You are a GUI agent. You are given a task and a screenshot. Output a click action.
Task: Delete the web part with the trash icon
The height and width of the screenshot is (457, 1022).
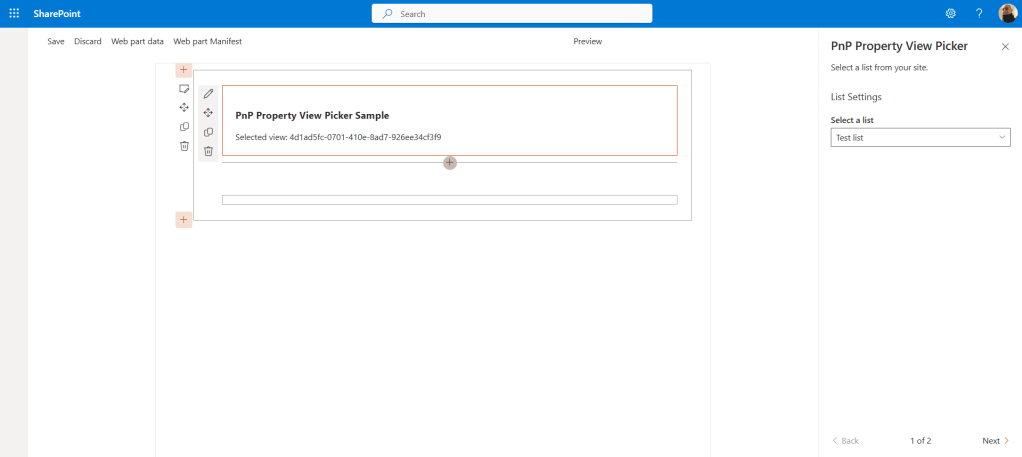pyautogui.click(x=208, y=151)
